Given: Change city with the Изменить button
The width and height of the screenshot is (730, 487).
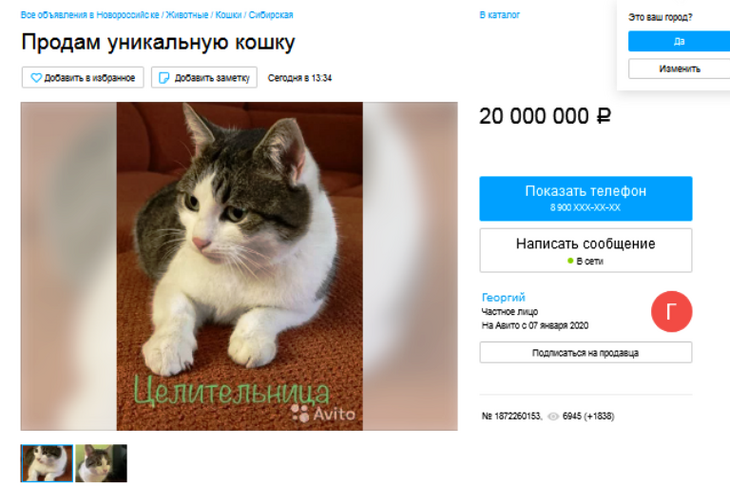Looking at the screenshot, I should coord(679,69).
